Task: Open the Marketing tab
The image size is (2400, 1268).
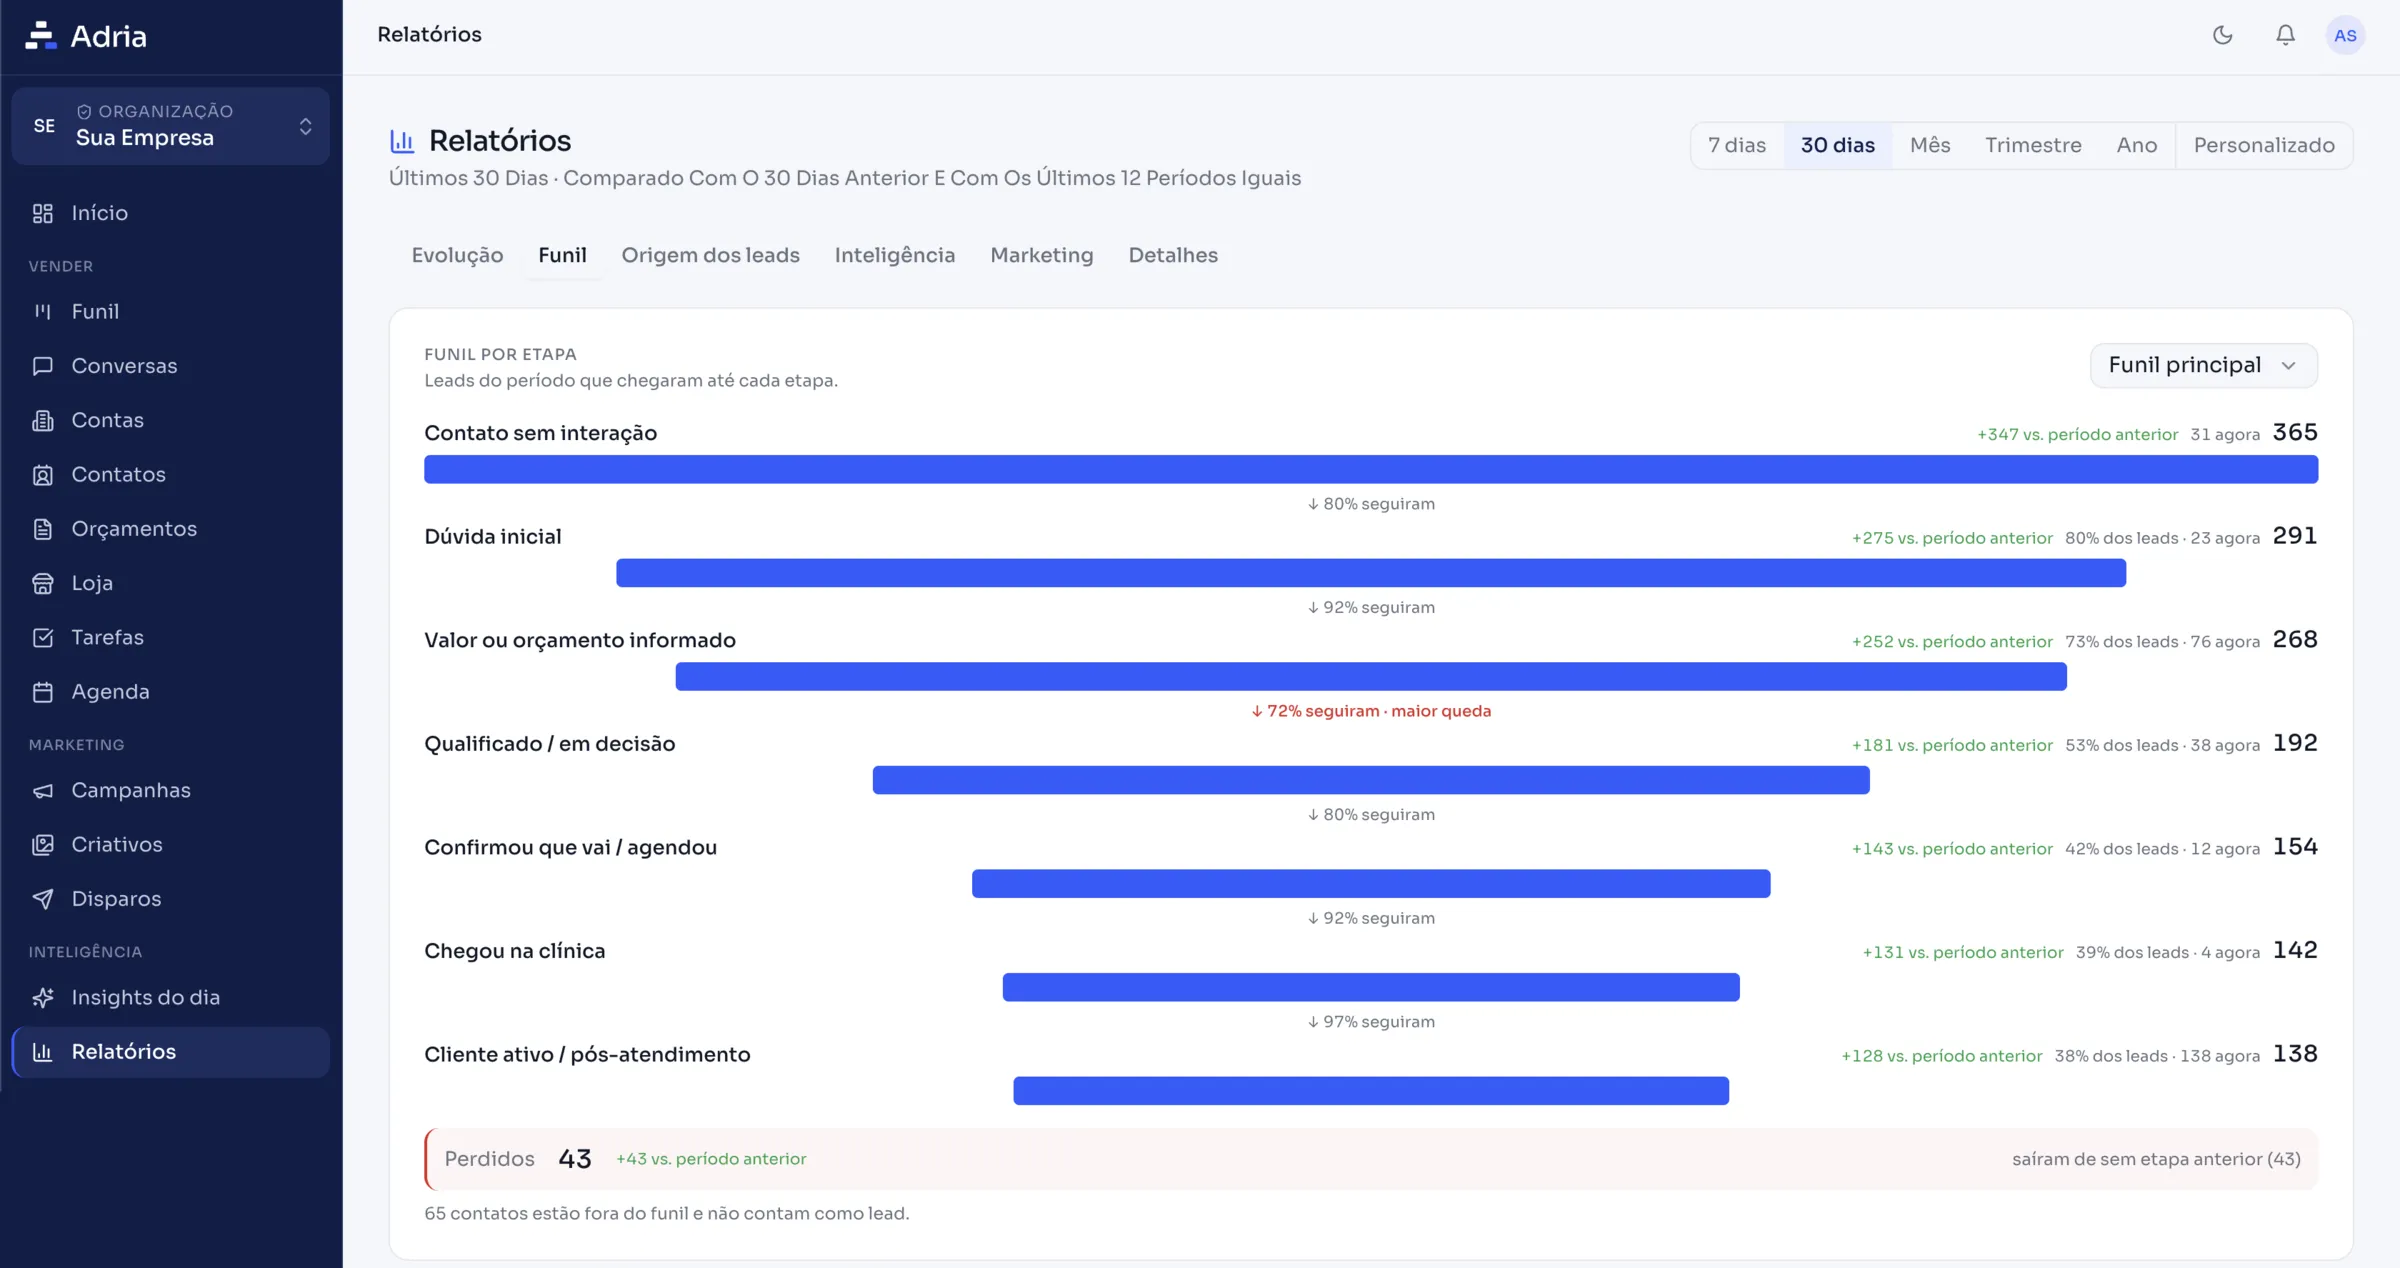Action: coord(1041,256)
